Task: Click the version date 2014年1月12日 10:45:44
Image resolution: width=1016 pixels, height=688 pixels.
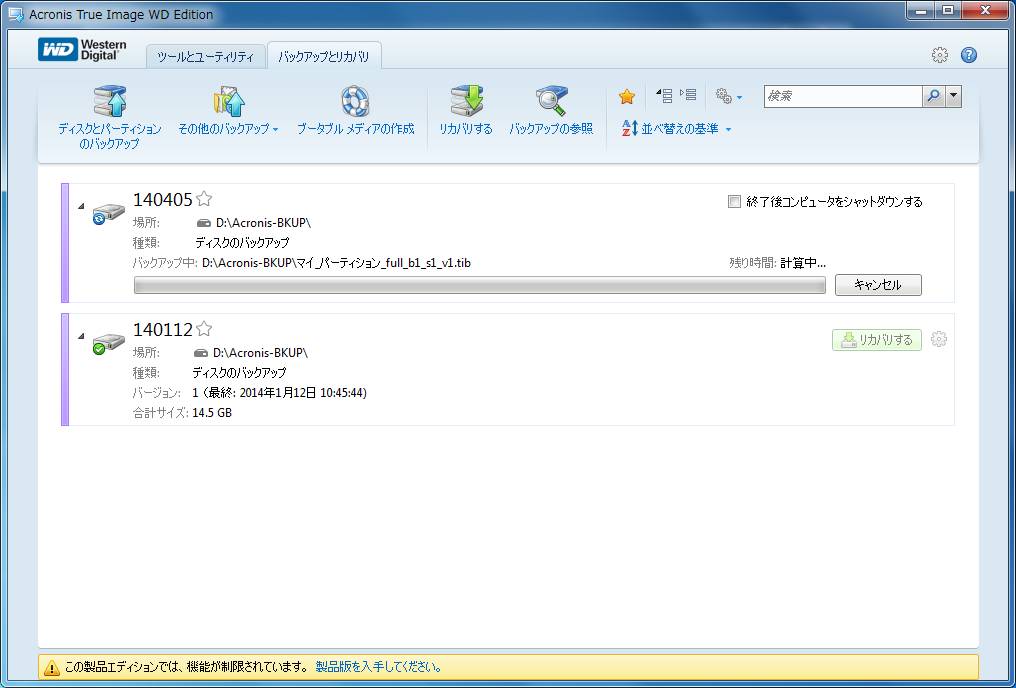Action: tap(302, 393)
